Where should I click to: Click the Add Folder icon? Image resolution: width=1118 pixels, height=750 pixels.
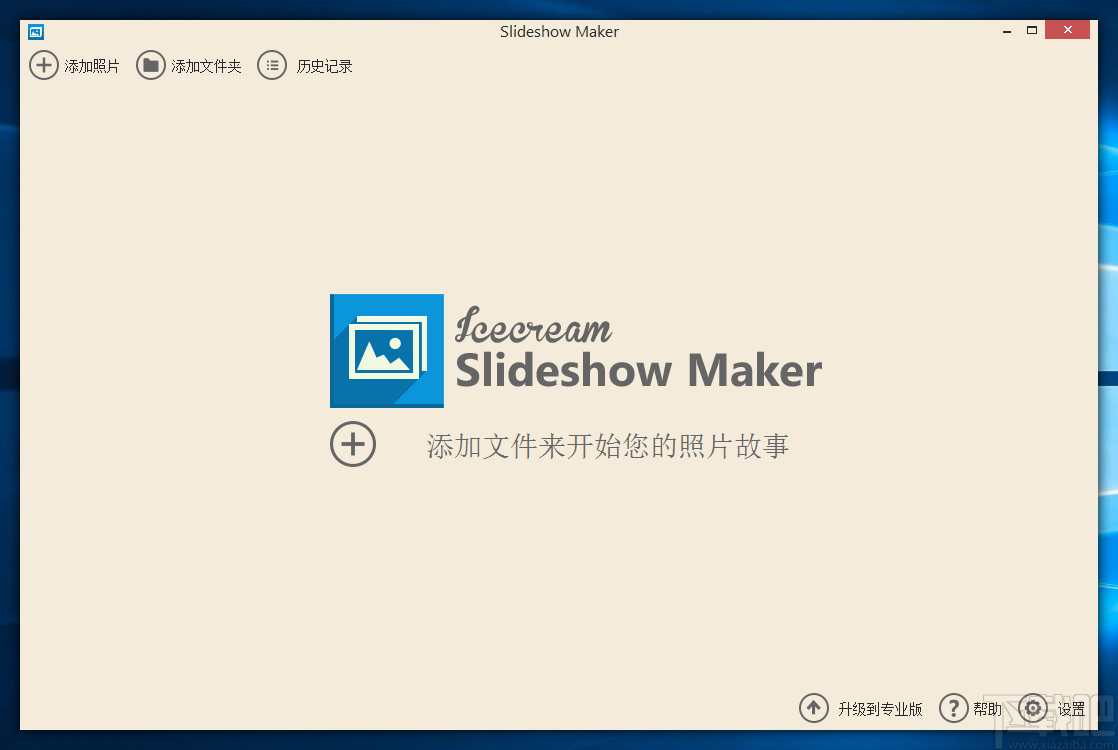click(x=150, y=66)
